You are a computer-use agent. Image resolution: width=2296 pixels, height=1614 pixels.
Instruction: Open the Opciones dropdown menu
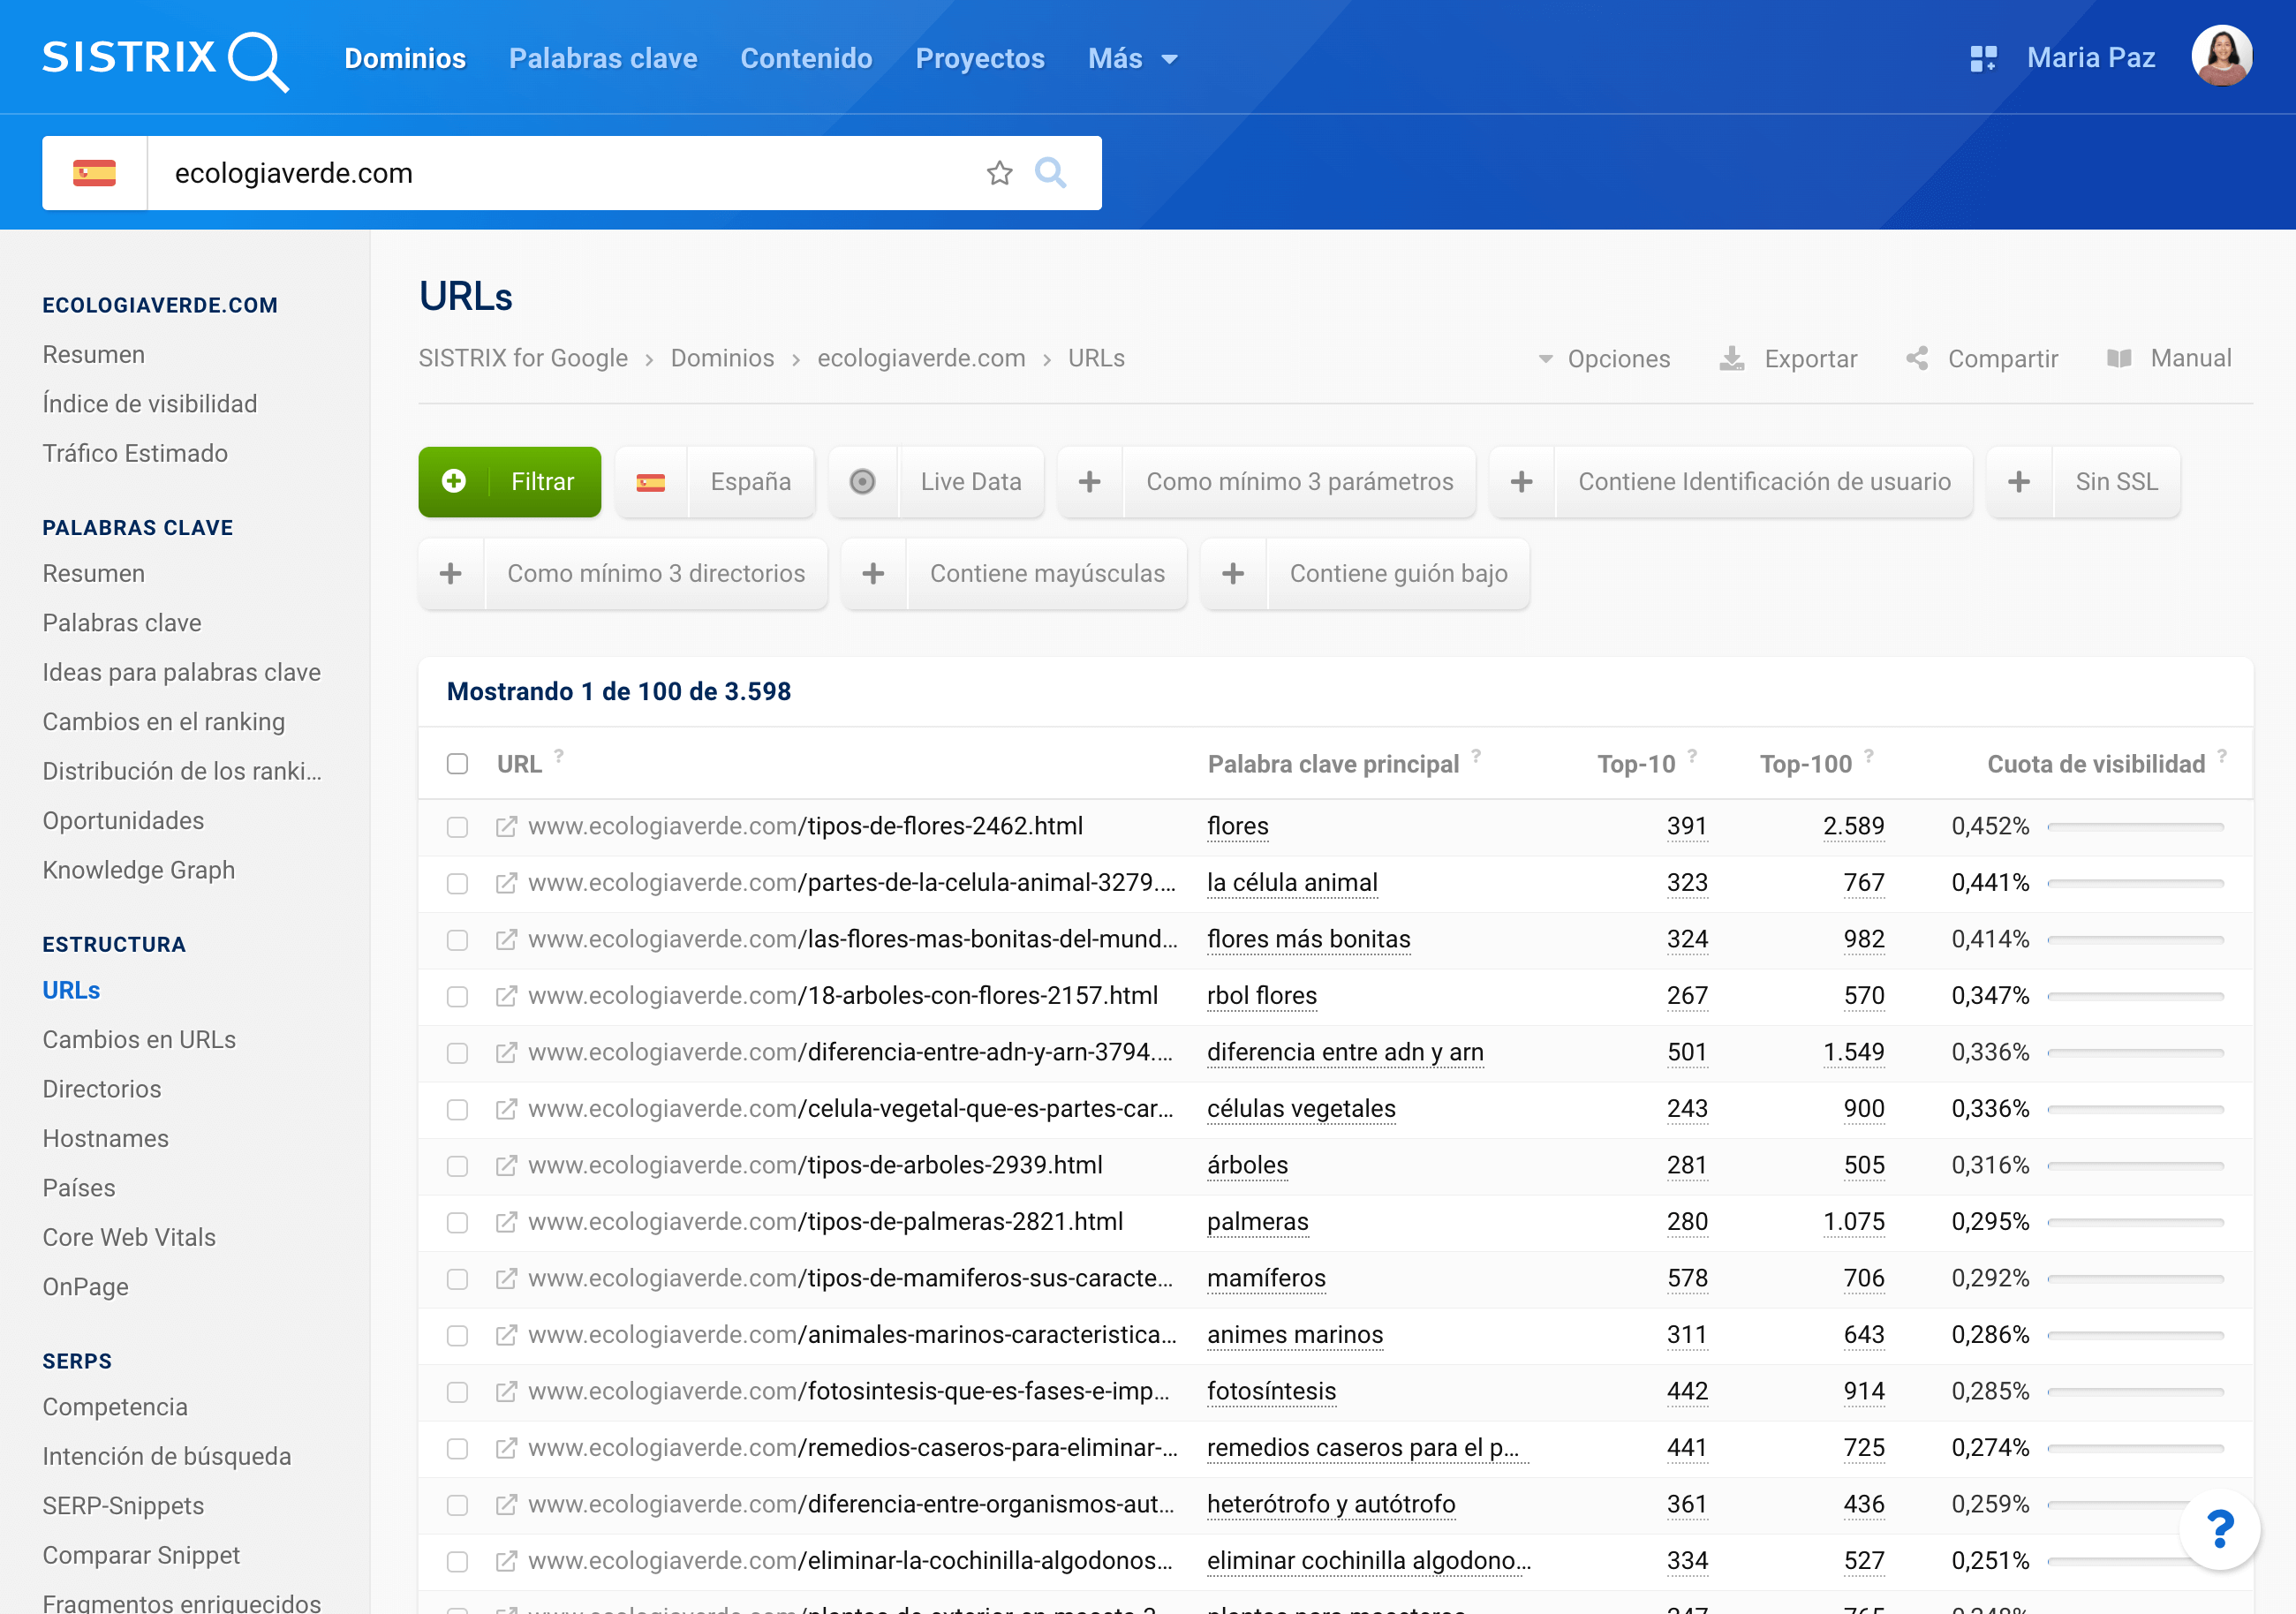1607,357
